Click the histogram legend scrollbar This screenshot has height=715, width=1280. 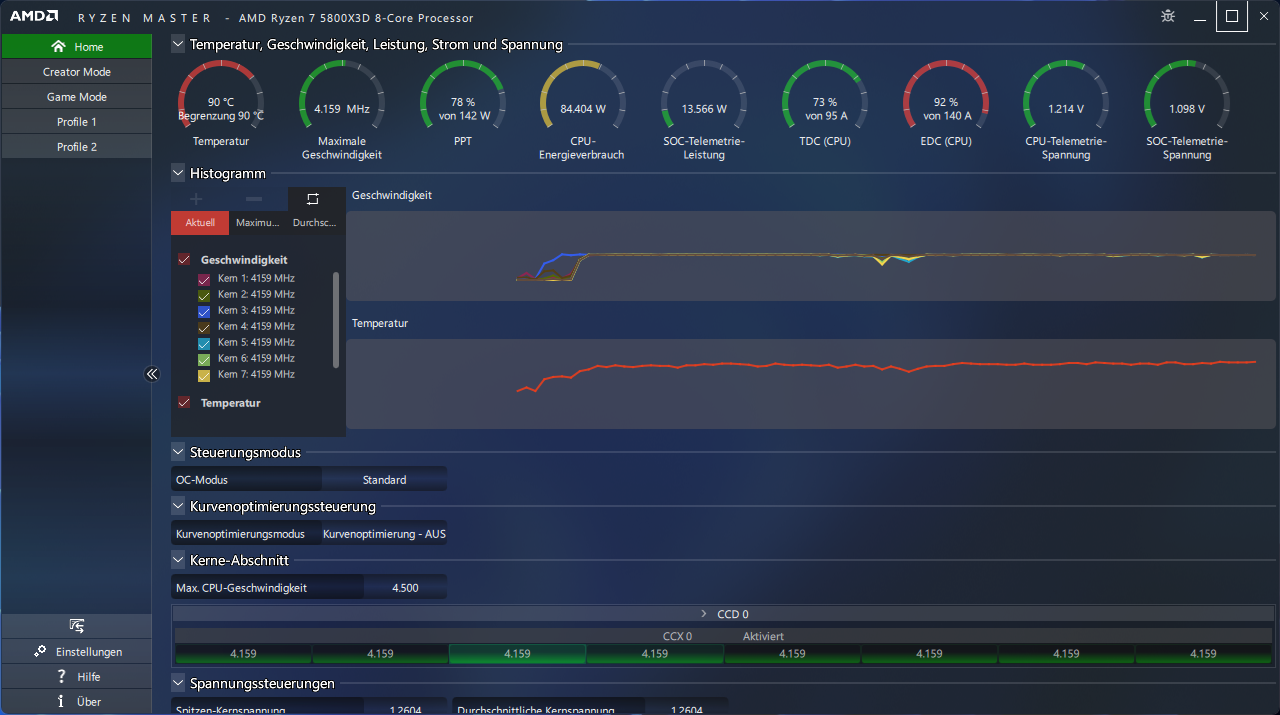(x=336, y=320)
